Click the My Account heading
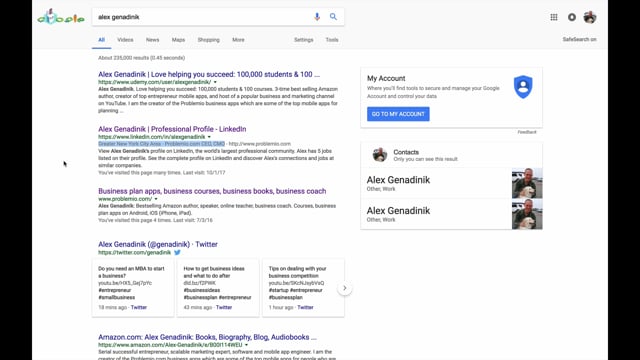This screenshot has width=640, height=360. pos(386,78)
